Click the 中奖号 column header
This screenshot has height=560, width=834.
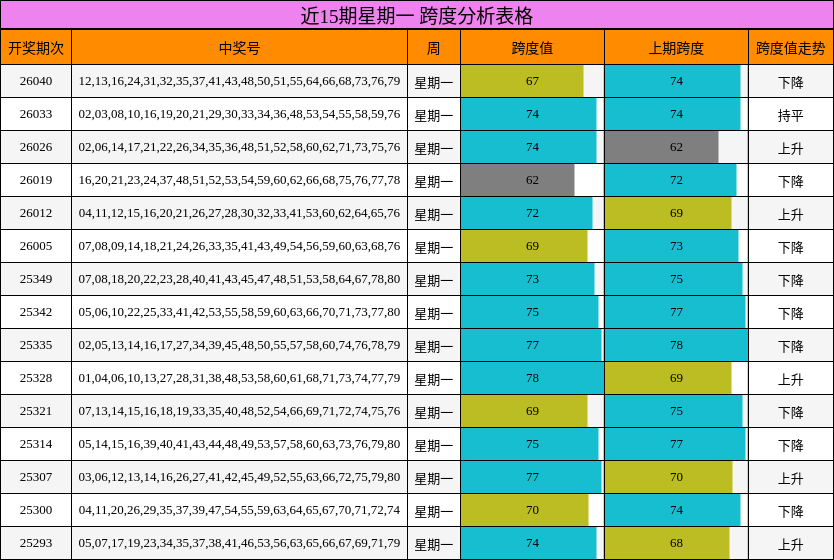pyautogui.click(x=239, y=48)
